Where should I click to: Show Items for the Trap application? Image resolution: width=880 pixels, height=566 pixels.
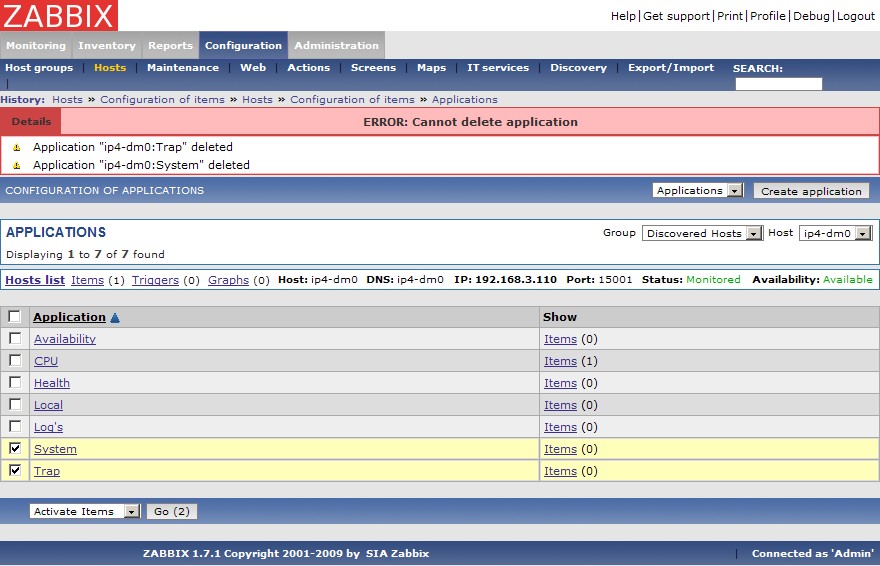click(x=560, y=471)
